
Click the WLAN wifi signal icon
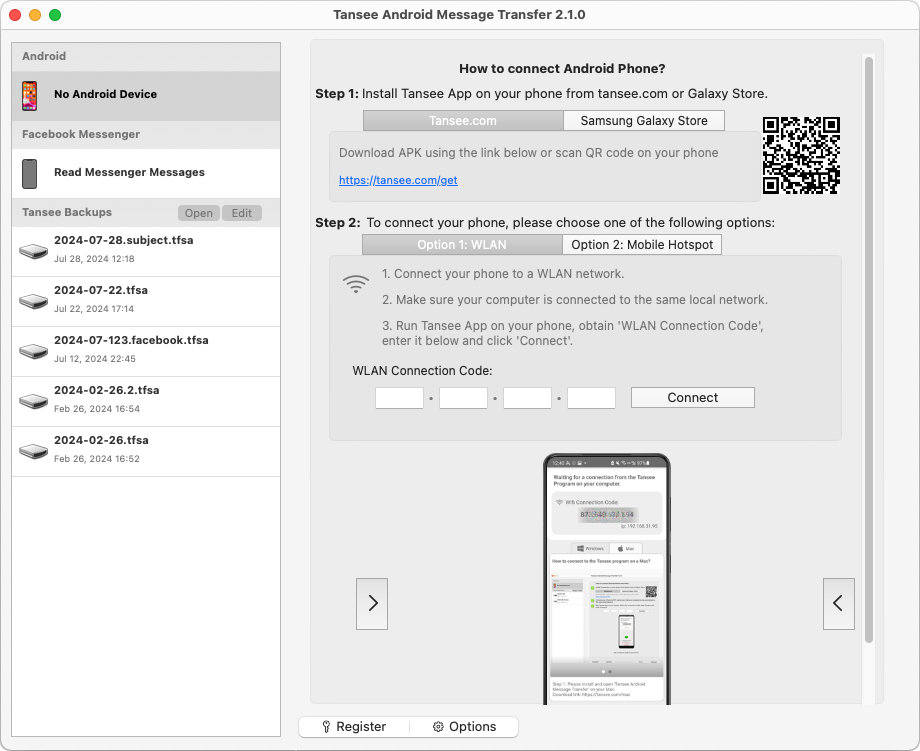[356, 284]
